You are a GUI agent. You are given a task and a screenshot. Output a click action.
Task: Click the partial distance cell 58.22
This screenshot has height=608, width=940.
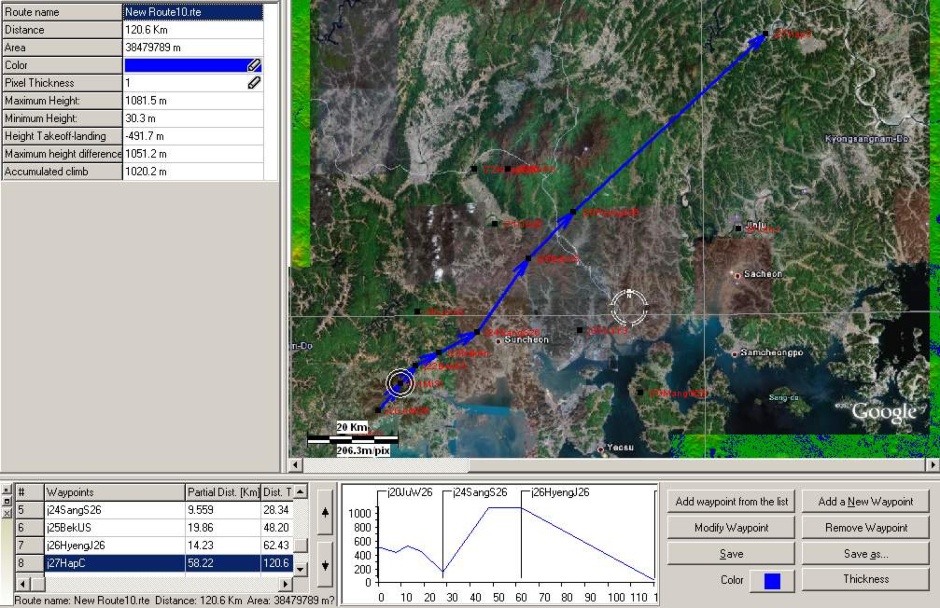coord(223,563)
